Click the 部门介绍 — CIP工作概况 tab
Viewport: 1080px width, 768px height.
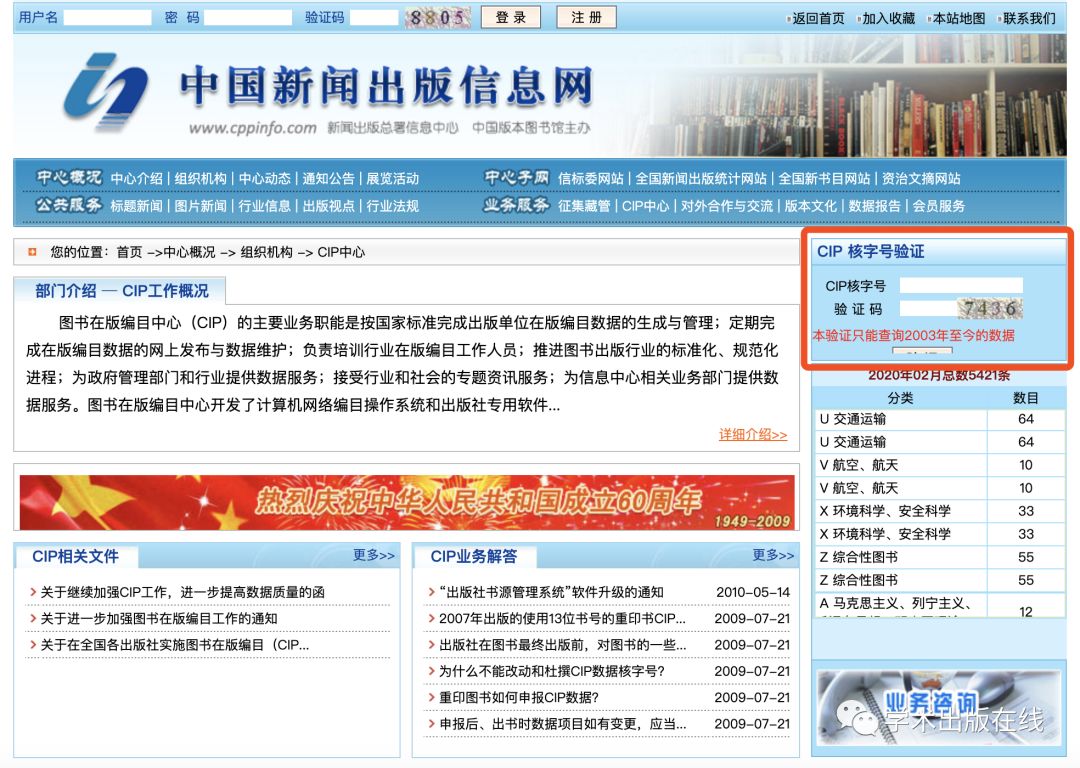(x=121, y=291)
